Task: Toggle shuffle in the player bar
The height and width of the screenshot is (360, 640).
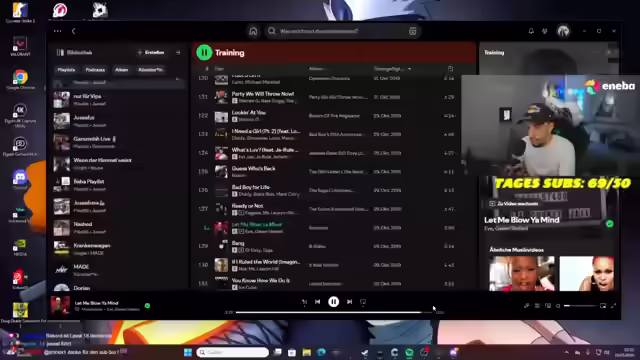Action: click(304, 302)
